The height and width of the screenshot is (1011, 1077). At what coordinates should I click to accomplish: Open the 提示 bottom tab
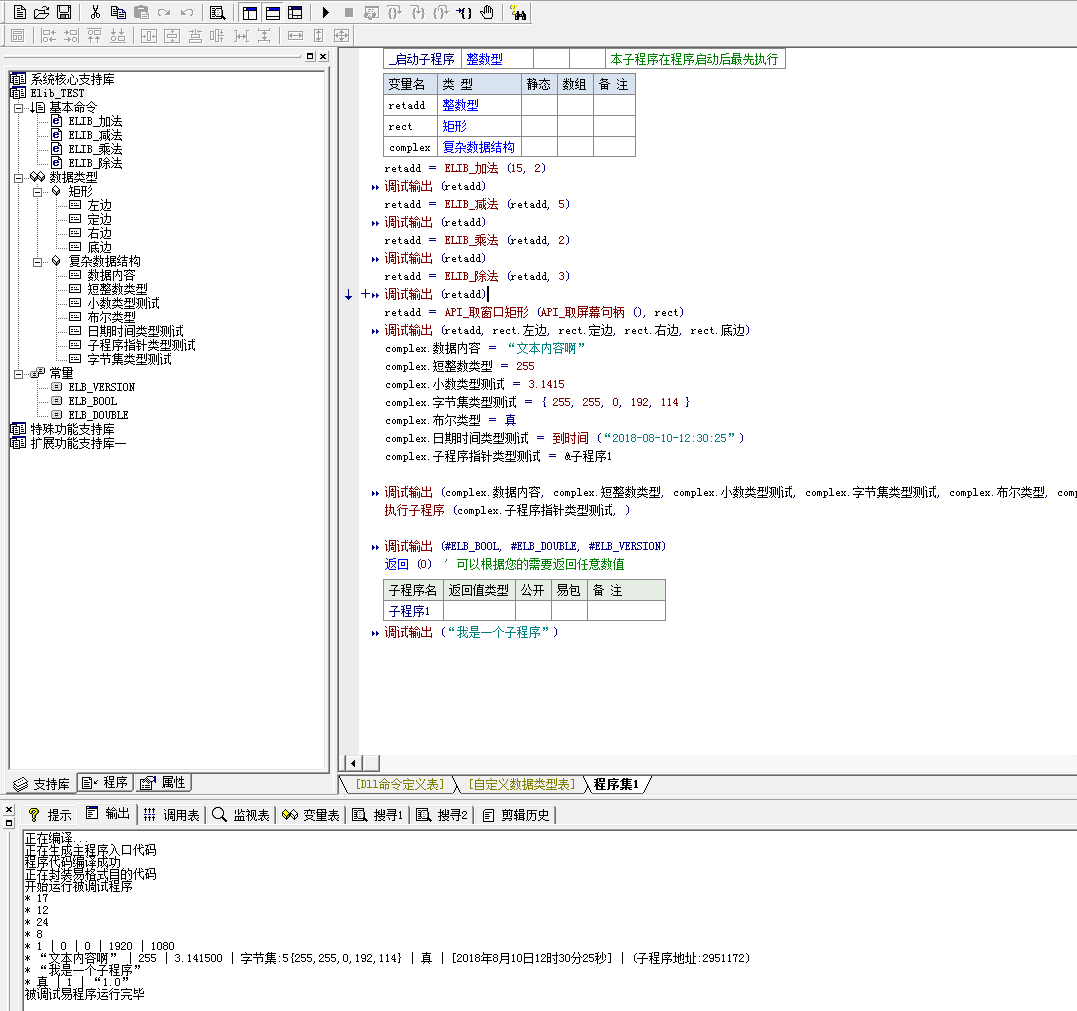point(49,815)
